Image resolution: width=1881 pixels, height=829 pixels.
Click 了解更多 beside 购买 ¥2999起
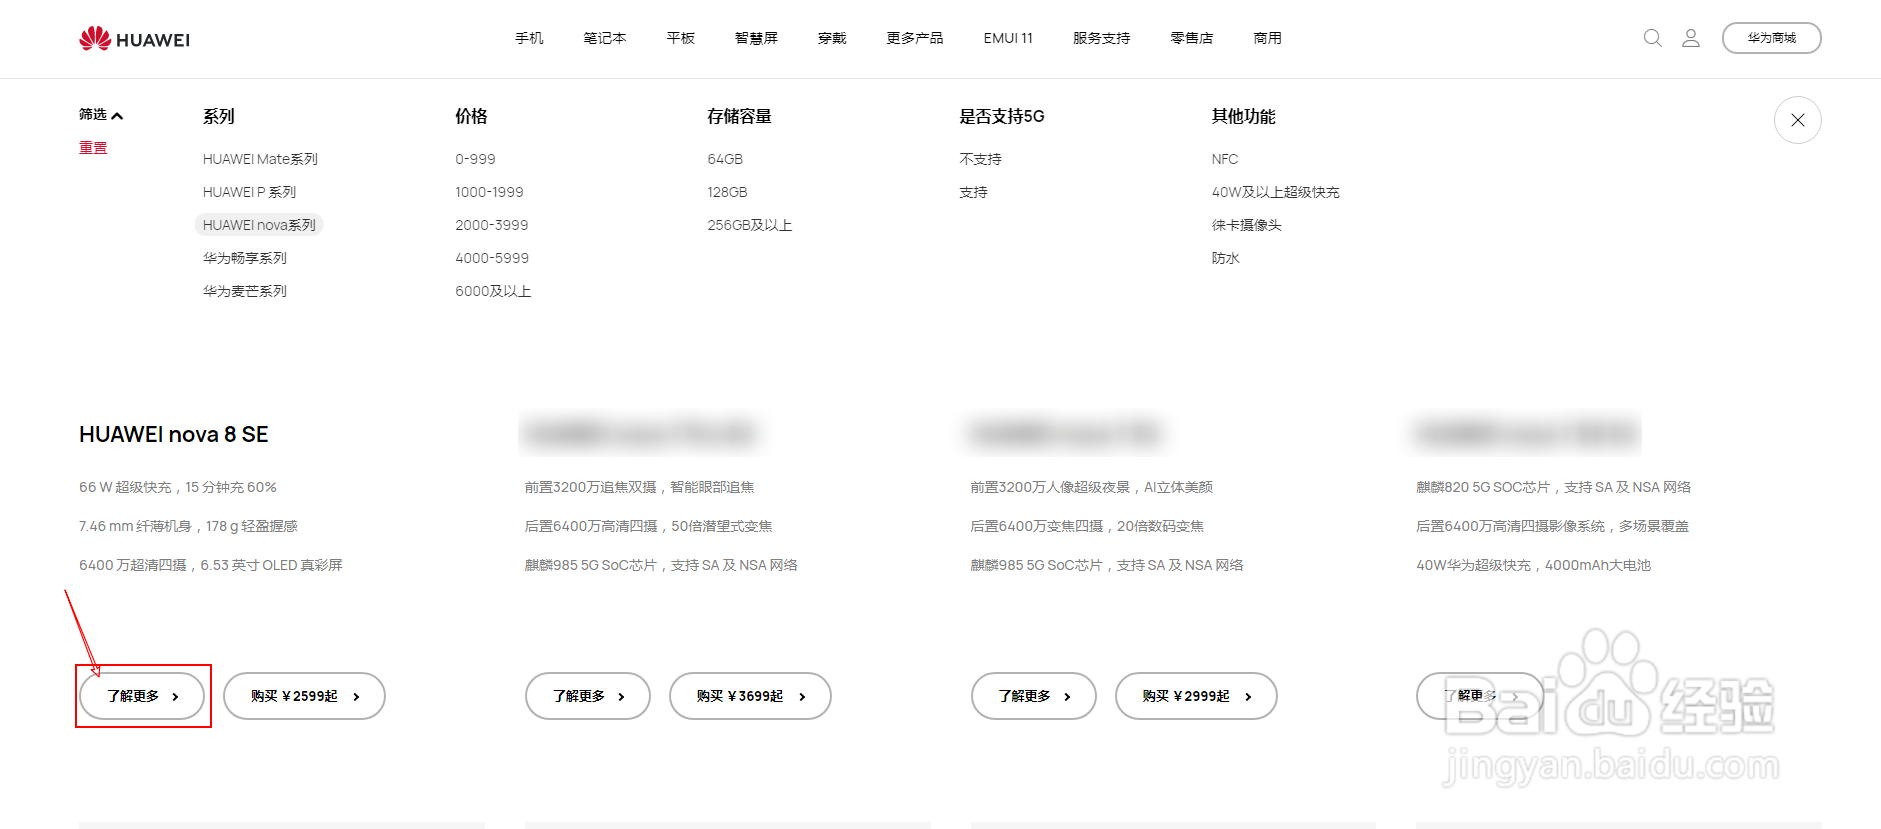click(x=1033, y=696)
